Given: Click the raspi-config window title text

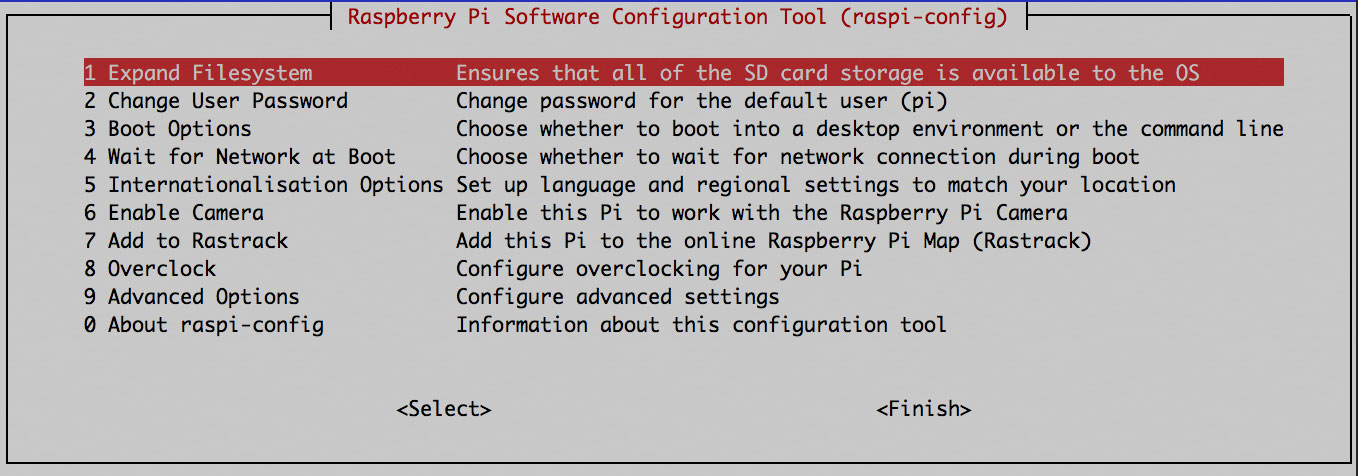Looking at the screenshot, I should [678, 17].
